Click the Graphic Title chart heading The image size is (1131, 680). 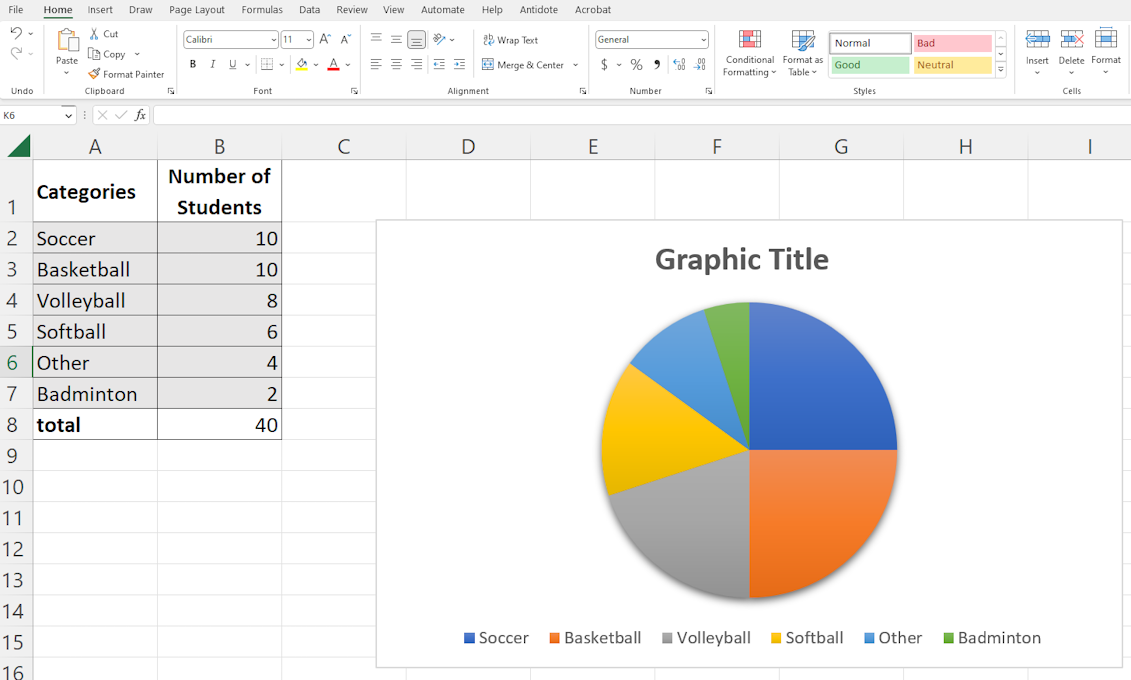coord(741,260)
